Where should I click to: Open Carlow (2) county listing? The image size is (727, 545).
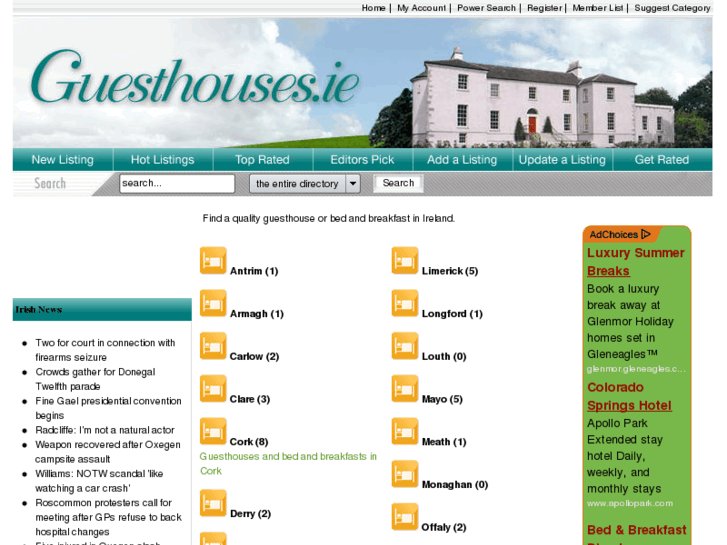pos(255,357)
